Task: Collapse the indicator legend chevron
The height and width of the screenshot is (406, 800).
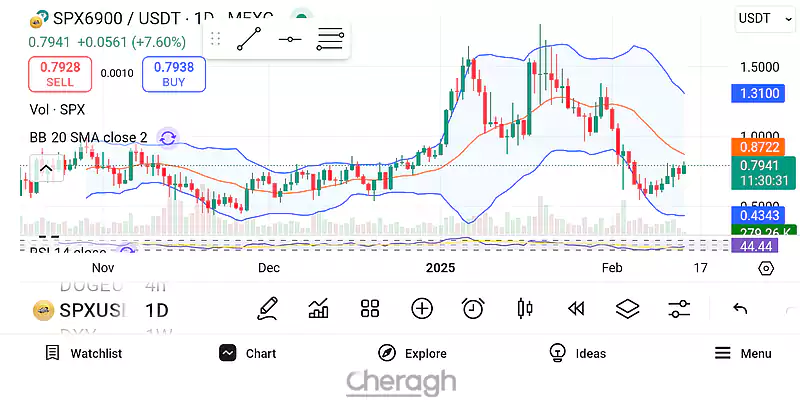Action: [x=46, y=168]
